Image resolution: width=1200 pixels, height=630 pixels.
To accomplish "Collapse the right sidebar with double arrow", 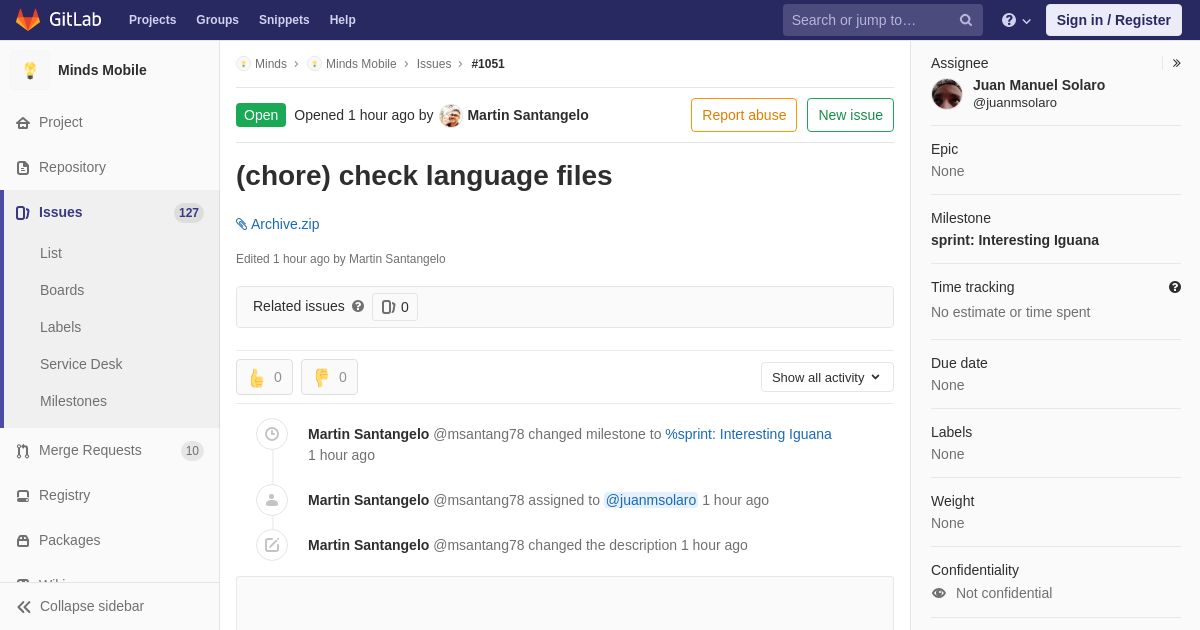I will point(1176,63).
